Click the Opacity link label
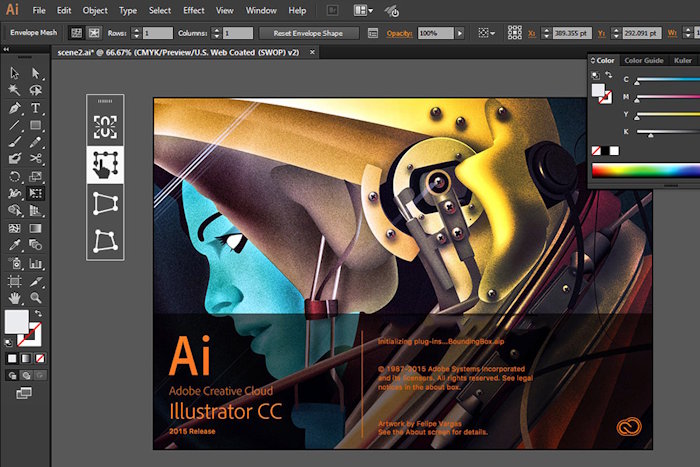Viewport: 700px width, 467px height. pyautogui.click(x=399, y=33)
